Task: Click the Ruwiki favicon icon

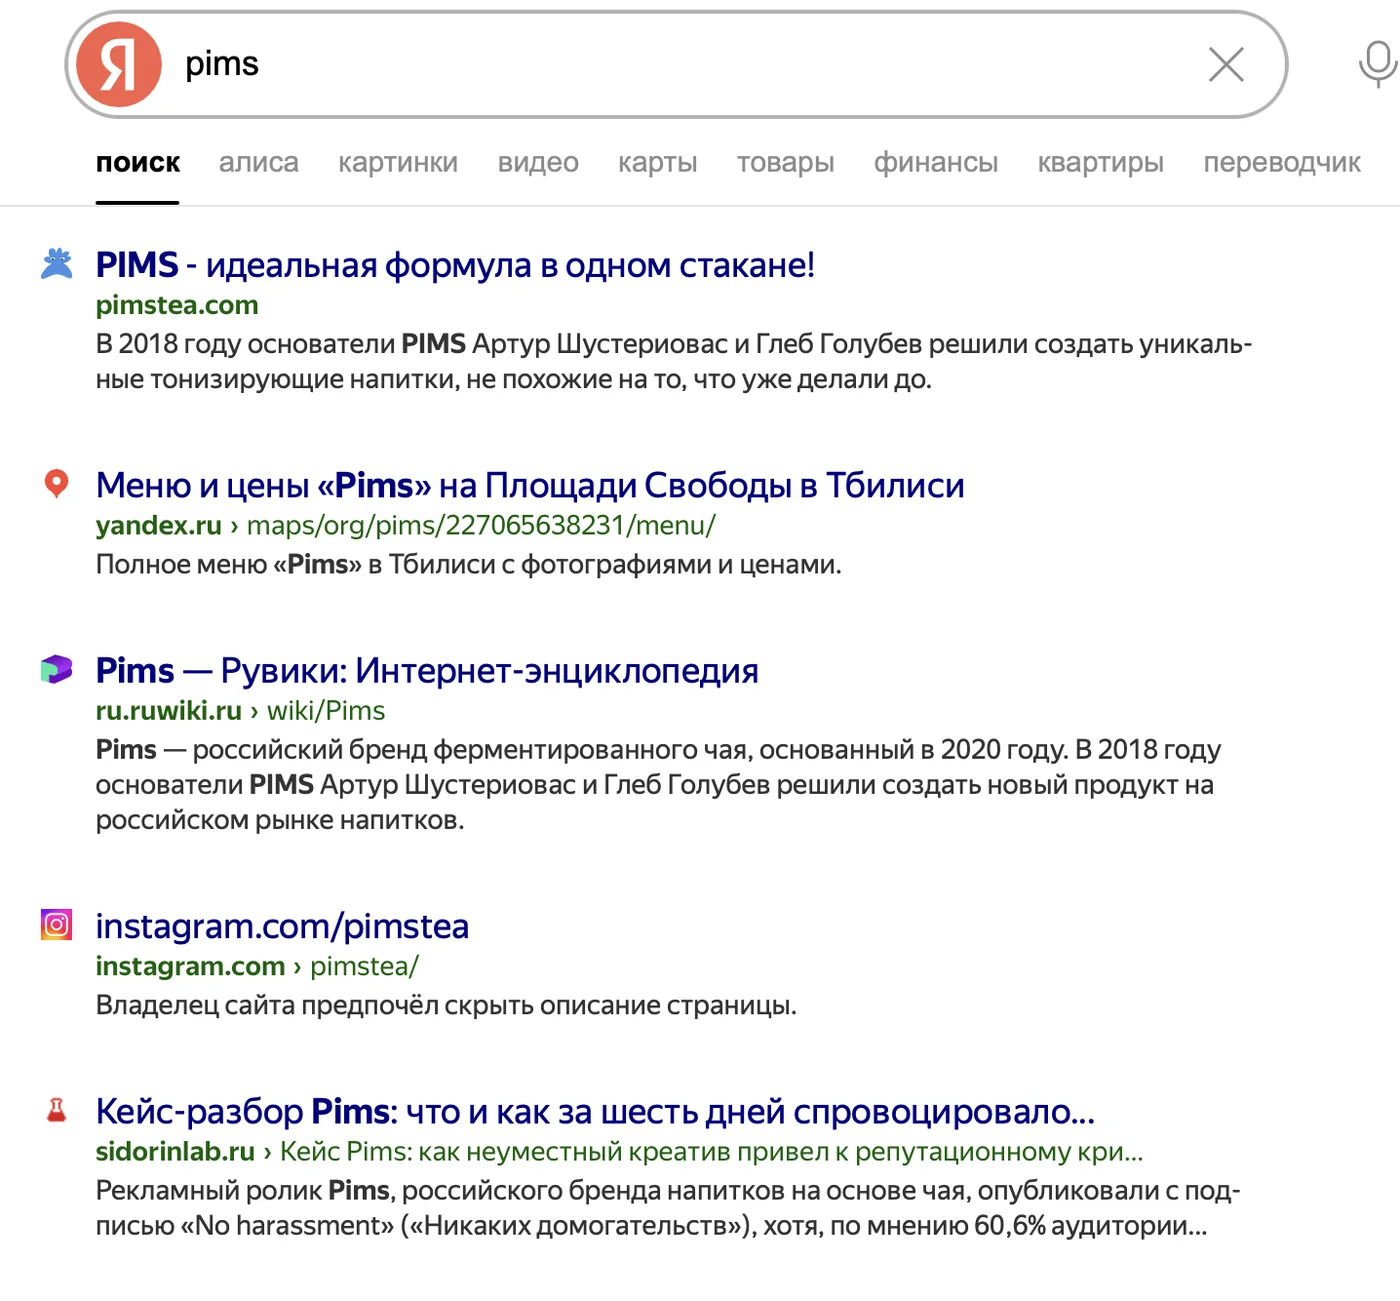Action: point(57,669)
